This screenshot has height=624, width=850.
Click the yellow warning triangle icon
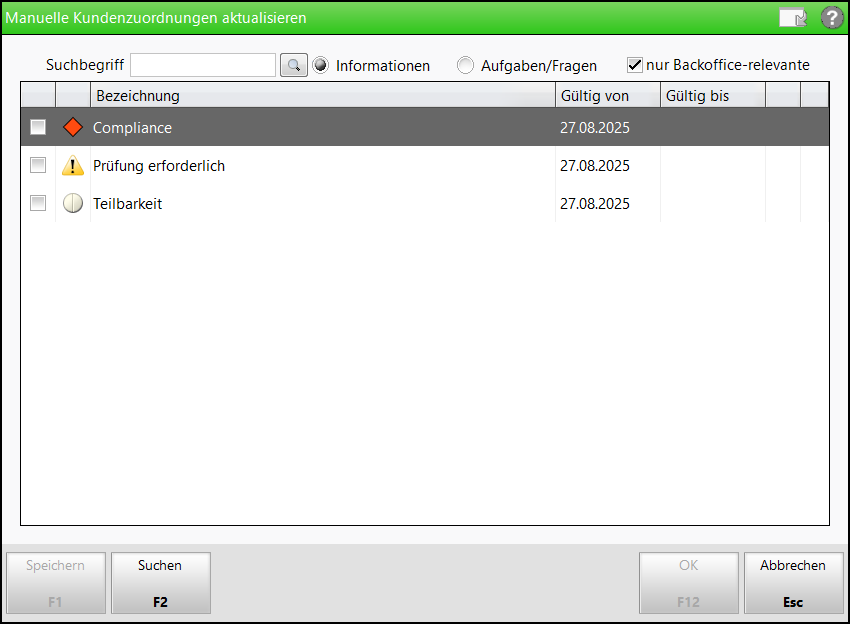coord(73,166)
